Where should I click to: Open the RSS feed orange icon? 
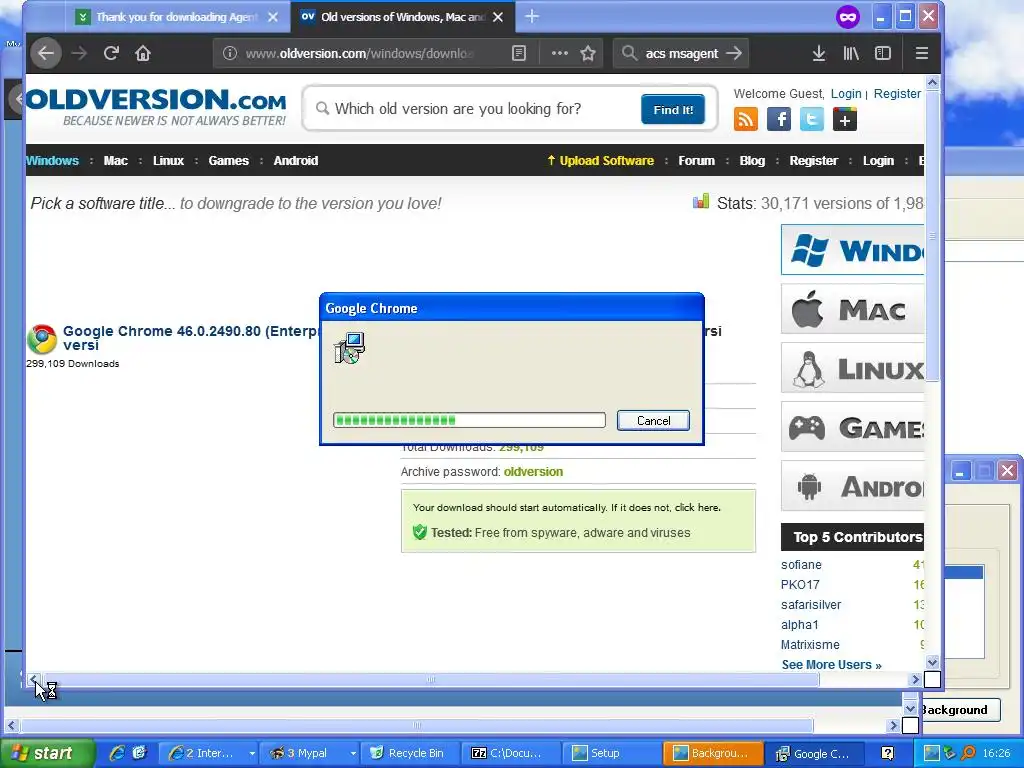[746, 120]
